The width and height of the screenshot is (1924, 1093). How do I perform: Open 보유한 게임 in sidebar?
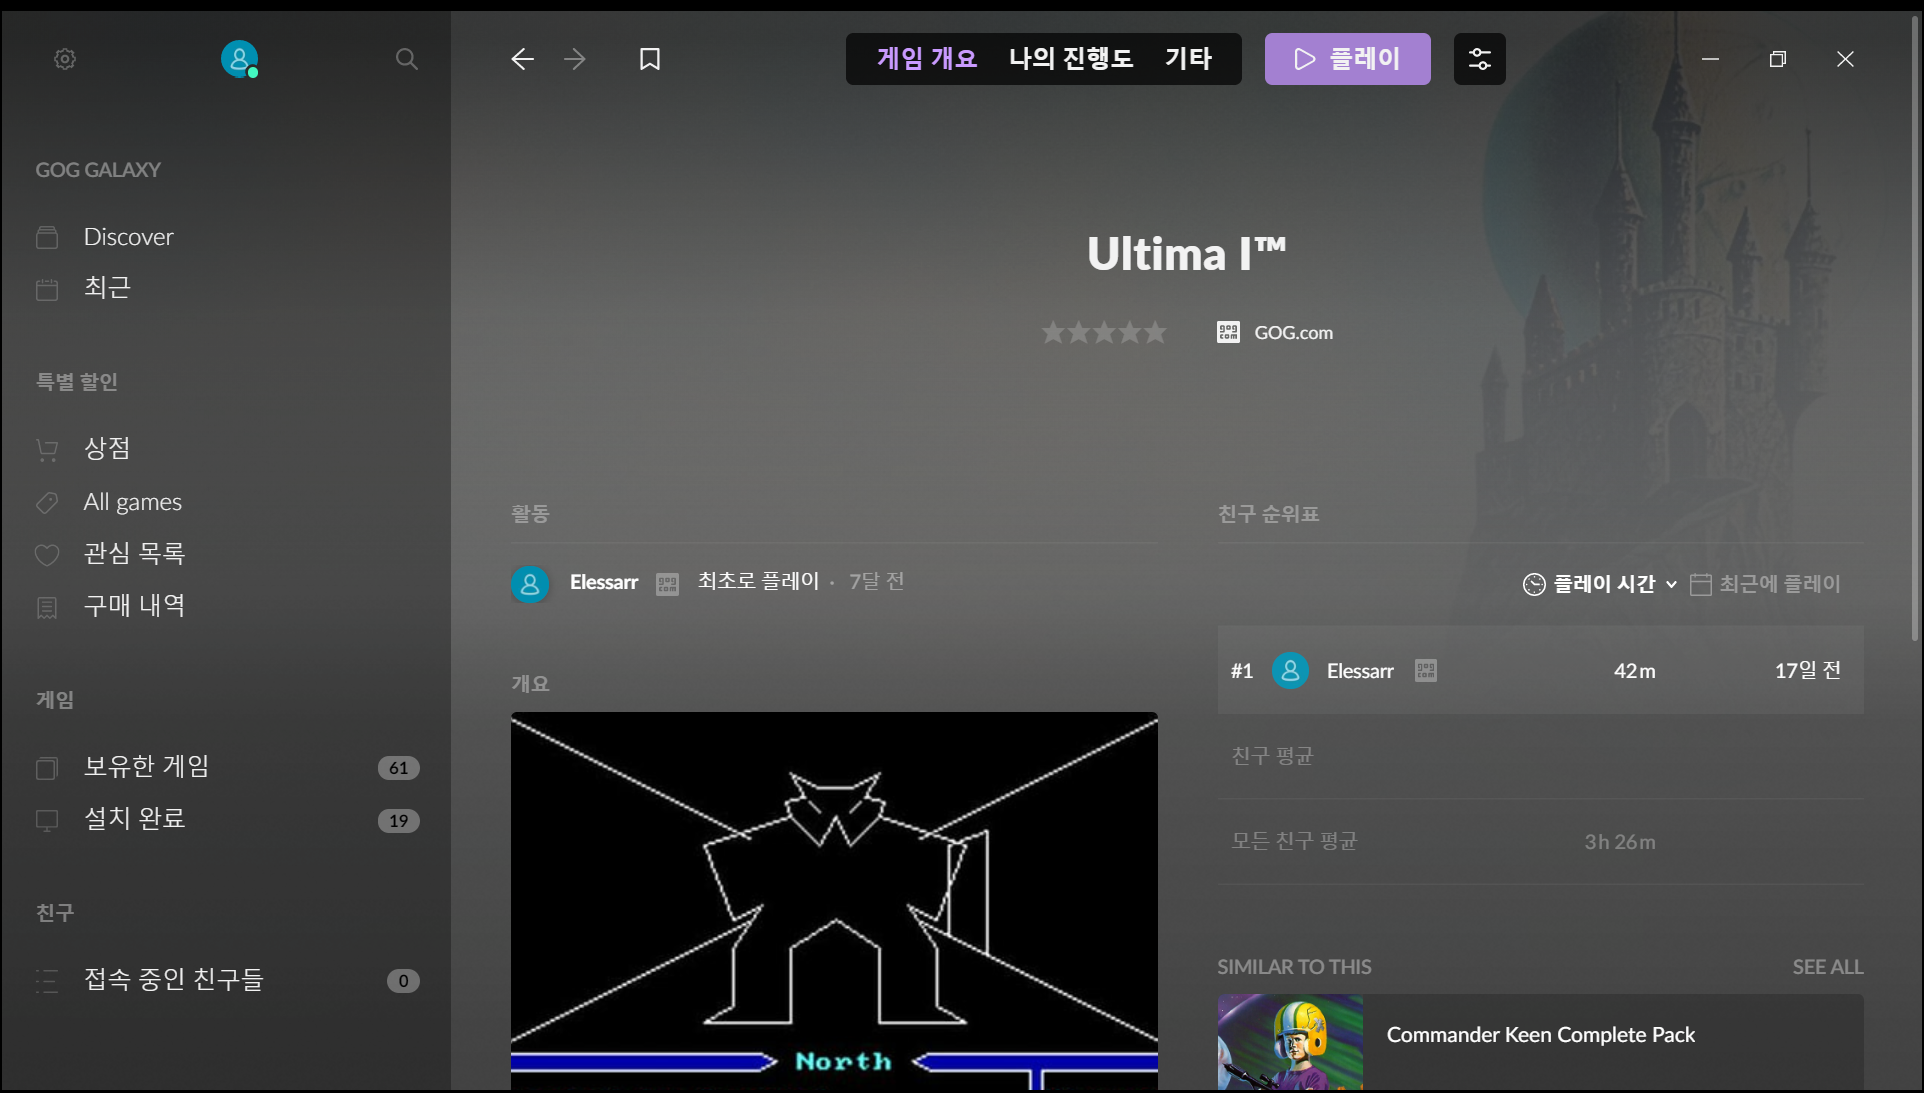click(x=146, y=766)
